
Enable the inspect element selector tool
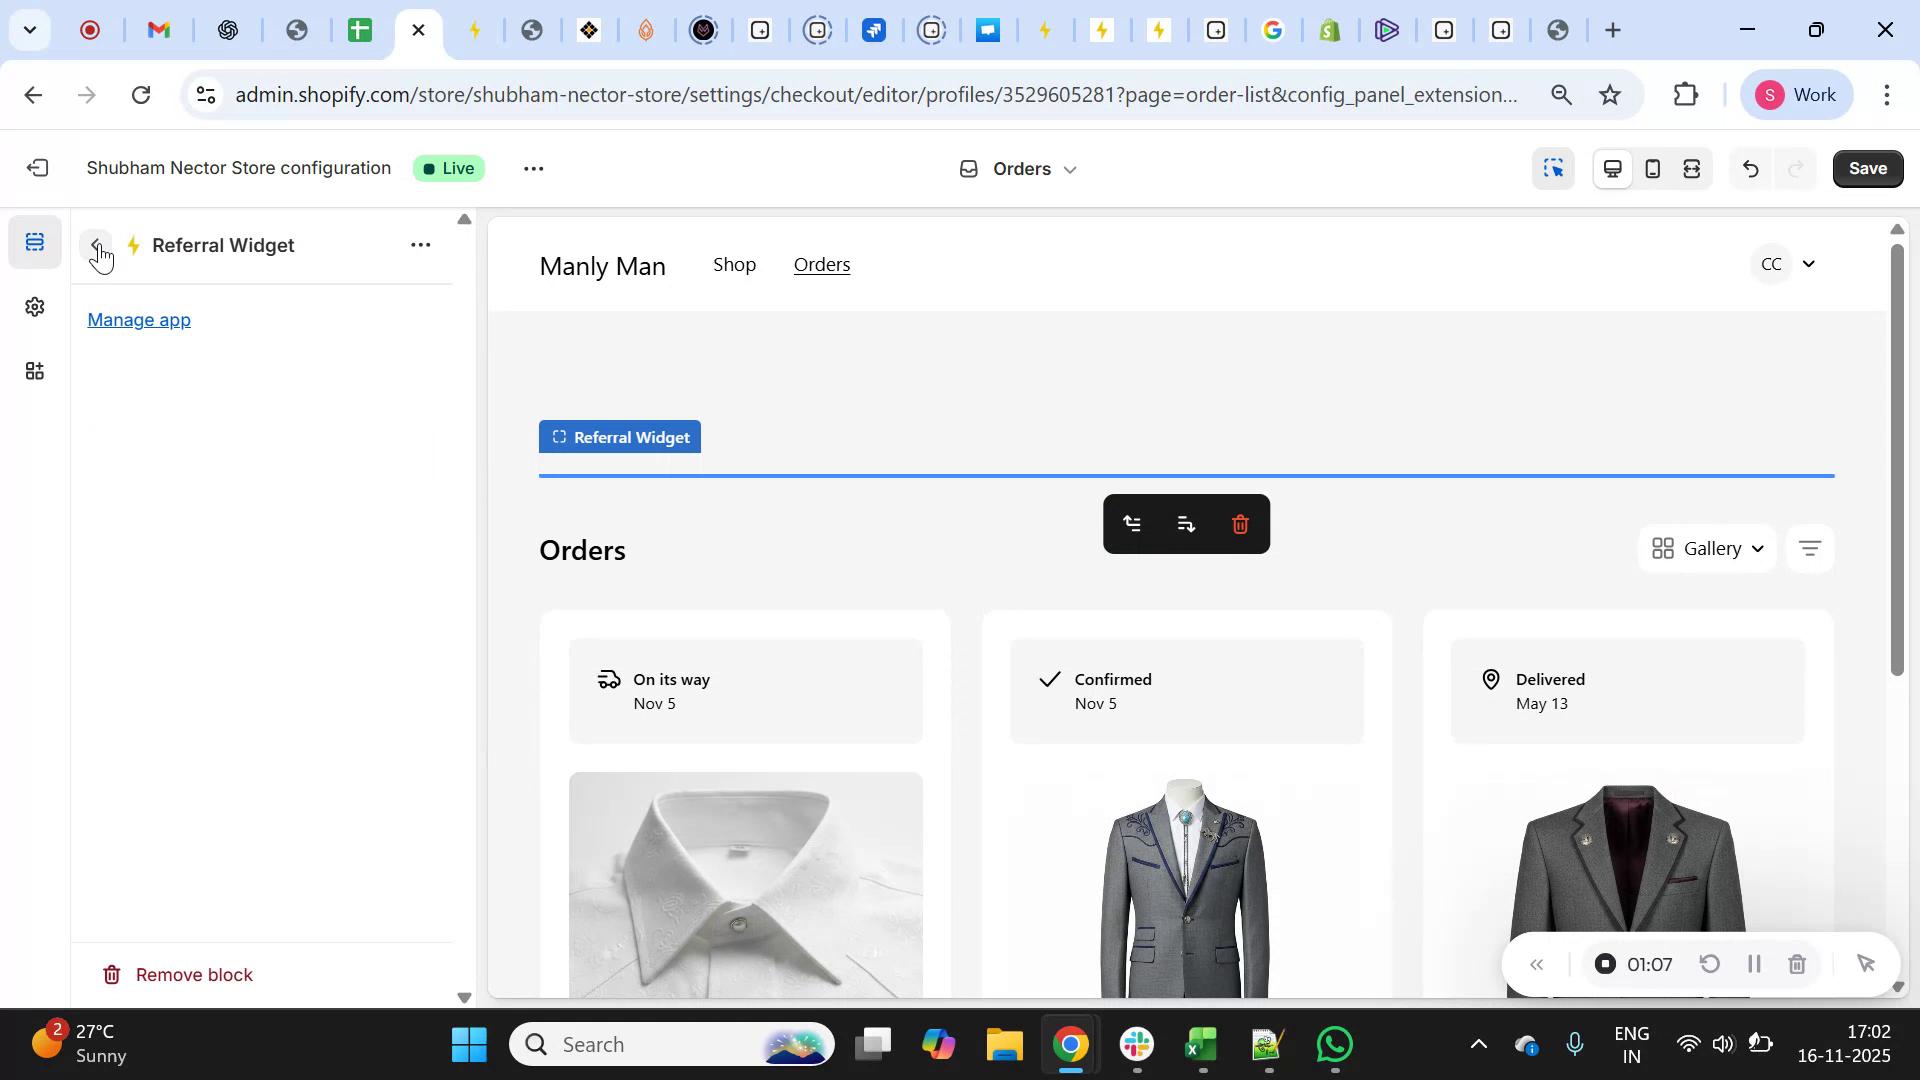[x=1553, y=168]
